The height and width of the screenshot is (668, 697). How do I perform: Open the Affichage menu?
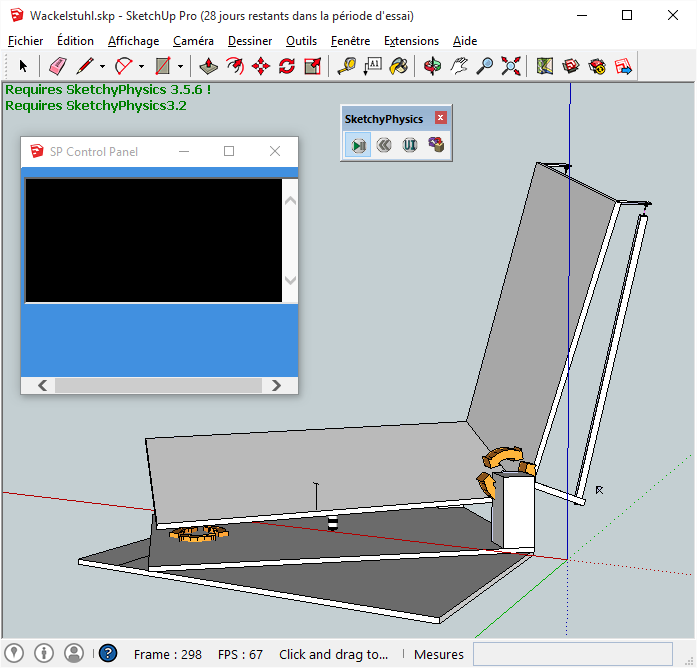coord(133,41)
